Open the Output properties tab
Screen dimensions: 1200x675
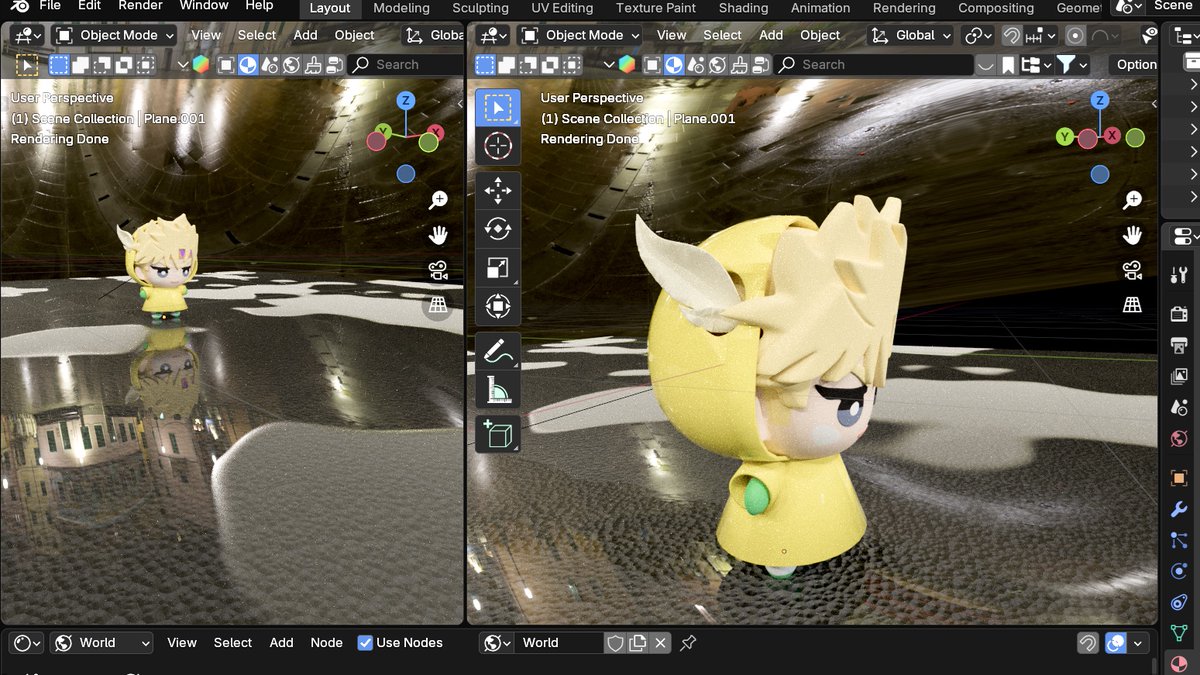[x=1179, y=346]
